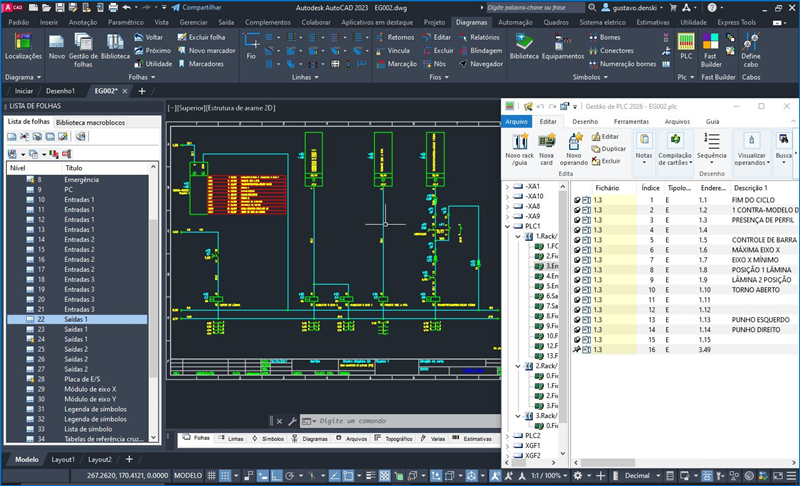Click the Definir cabo icon
The width and height of the screenshot is (800, 486).
pos(751,44)
